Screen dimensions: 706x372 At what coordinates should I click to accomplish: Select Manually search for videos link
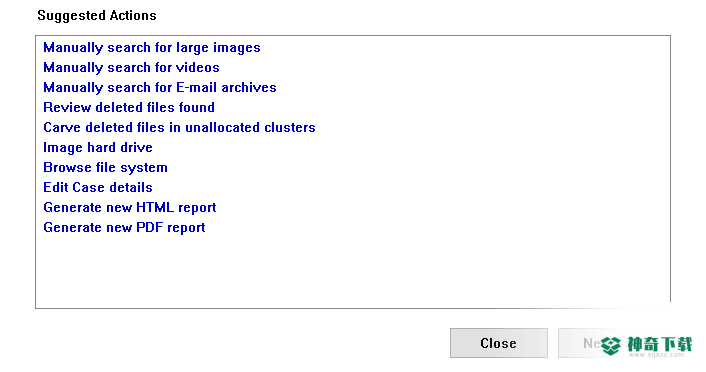click(x=131, y=68)
